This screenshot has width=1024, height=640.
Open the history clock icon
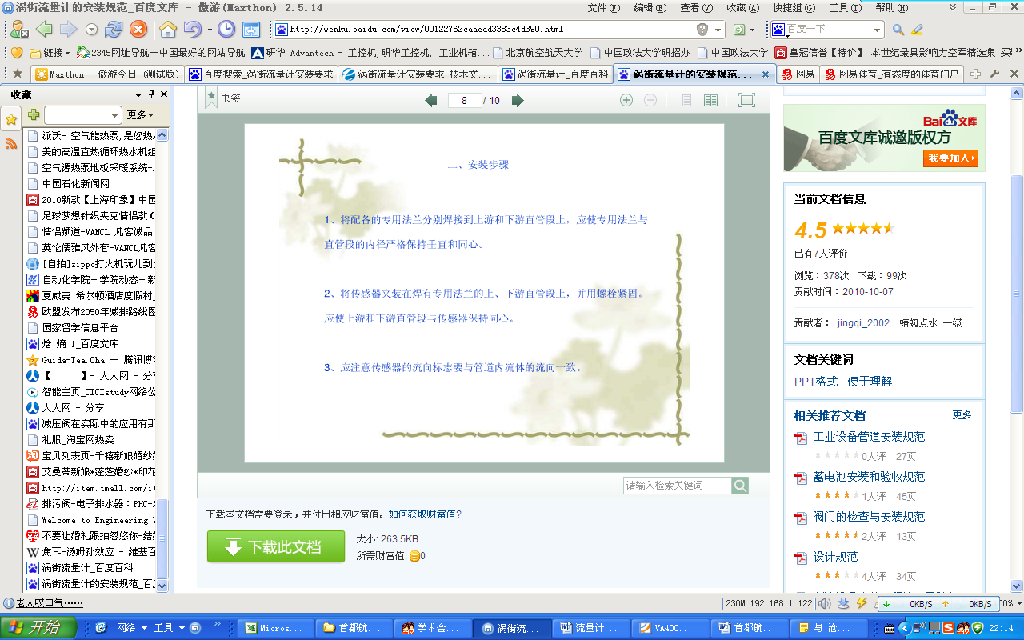pyautogui.click(x=226, y=29)
